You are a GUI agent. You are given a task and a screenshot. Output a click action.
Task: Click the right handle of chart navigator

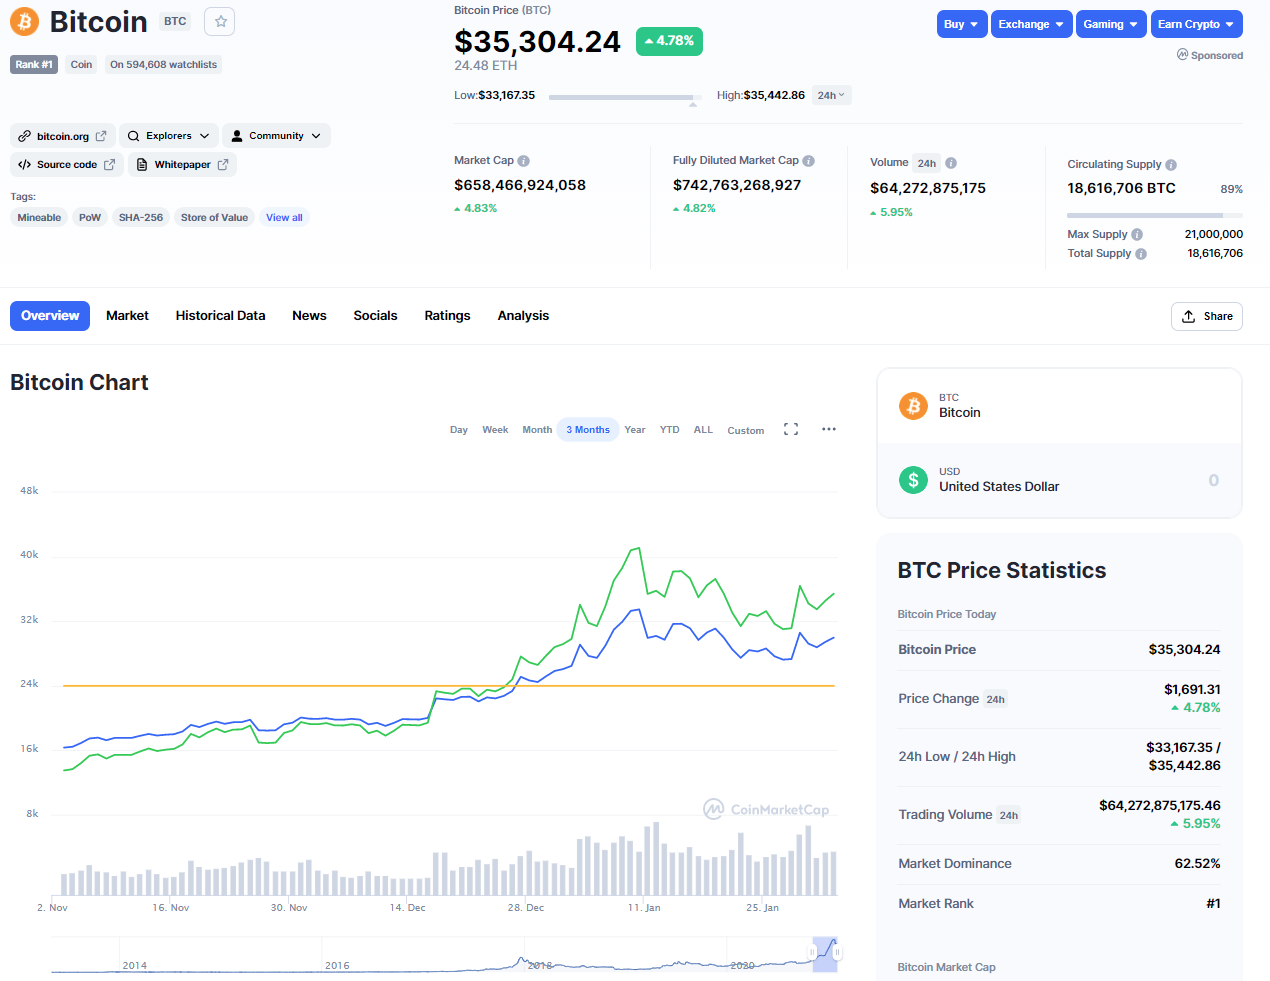coord(837,953)
